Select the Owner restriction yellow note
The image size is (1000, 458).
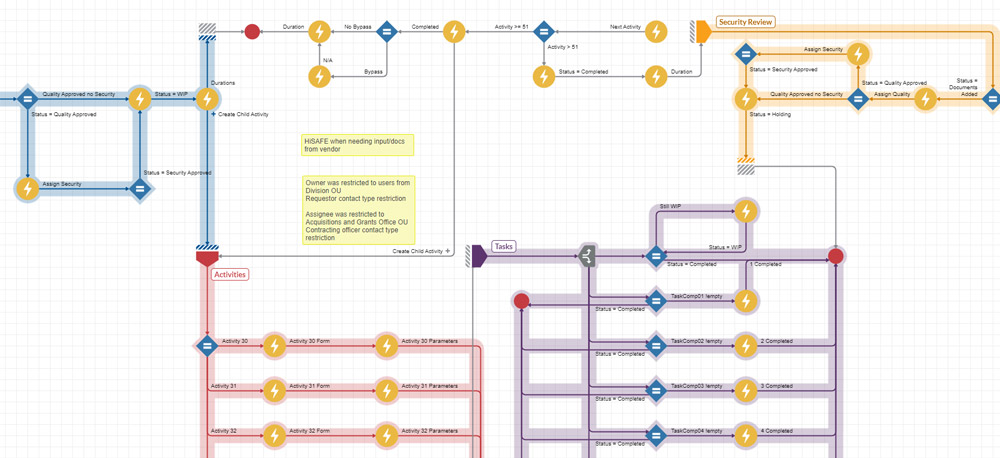click(358, 210)
